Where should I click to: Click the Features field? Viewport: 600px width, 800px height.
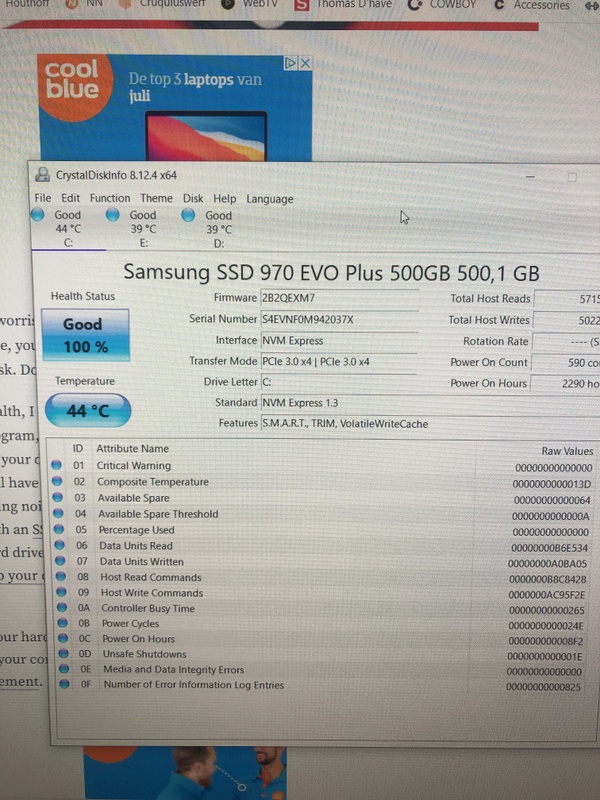pyautogui.click(x=430, y=423)
